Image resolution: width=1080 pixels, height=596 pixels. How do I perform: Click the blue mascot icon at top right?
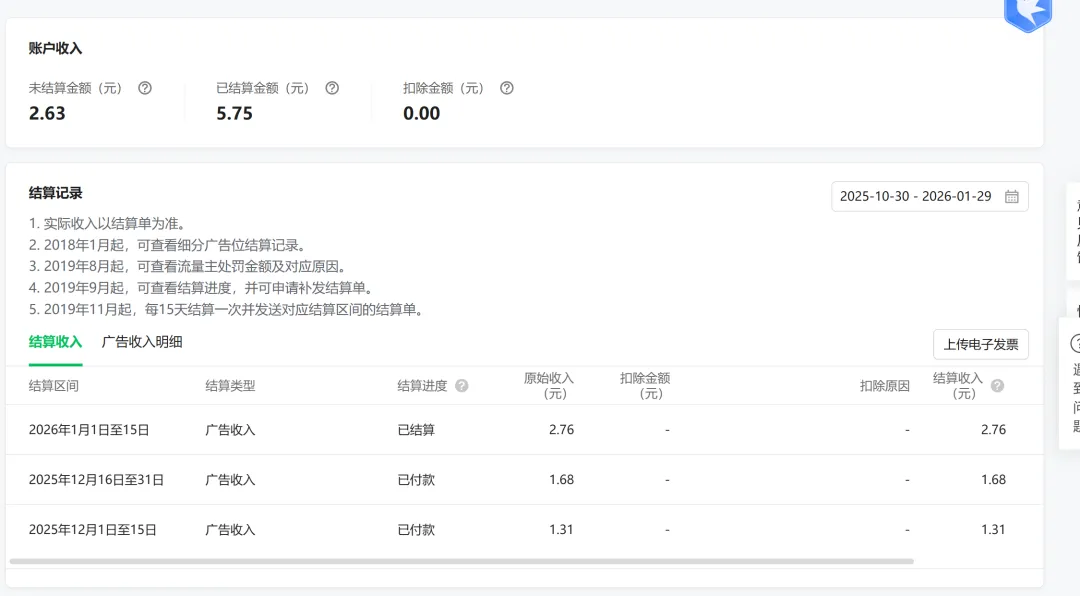click(1028, 13)
